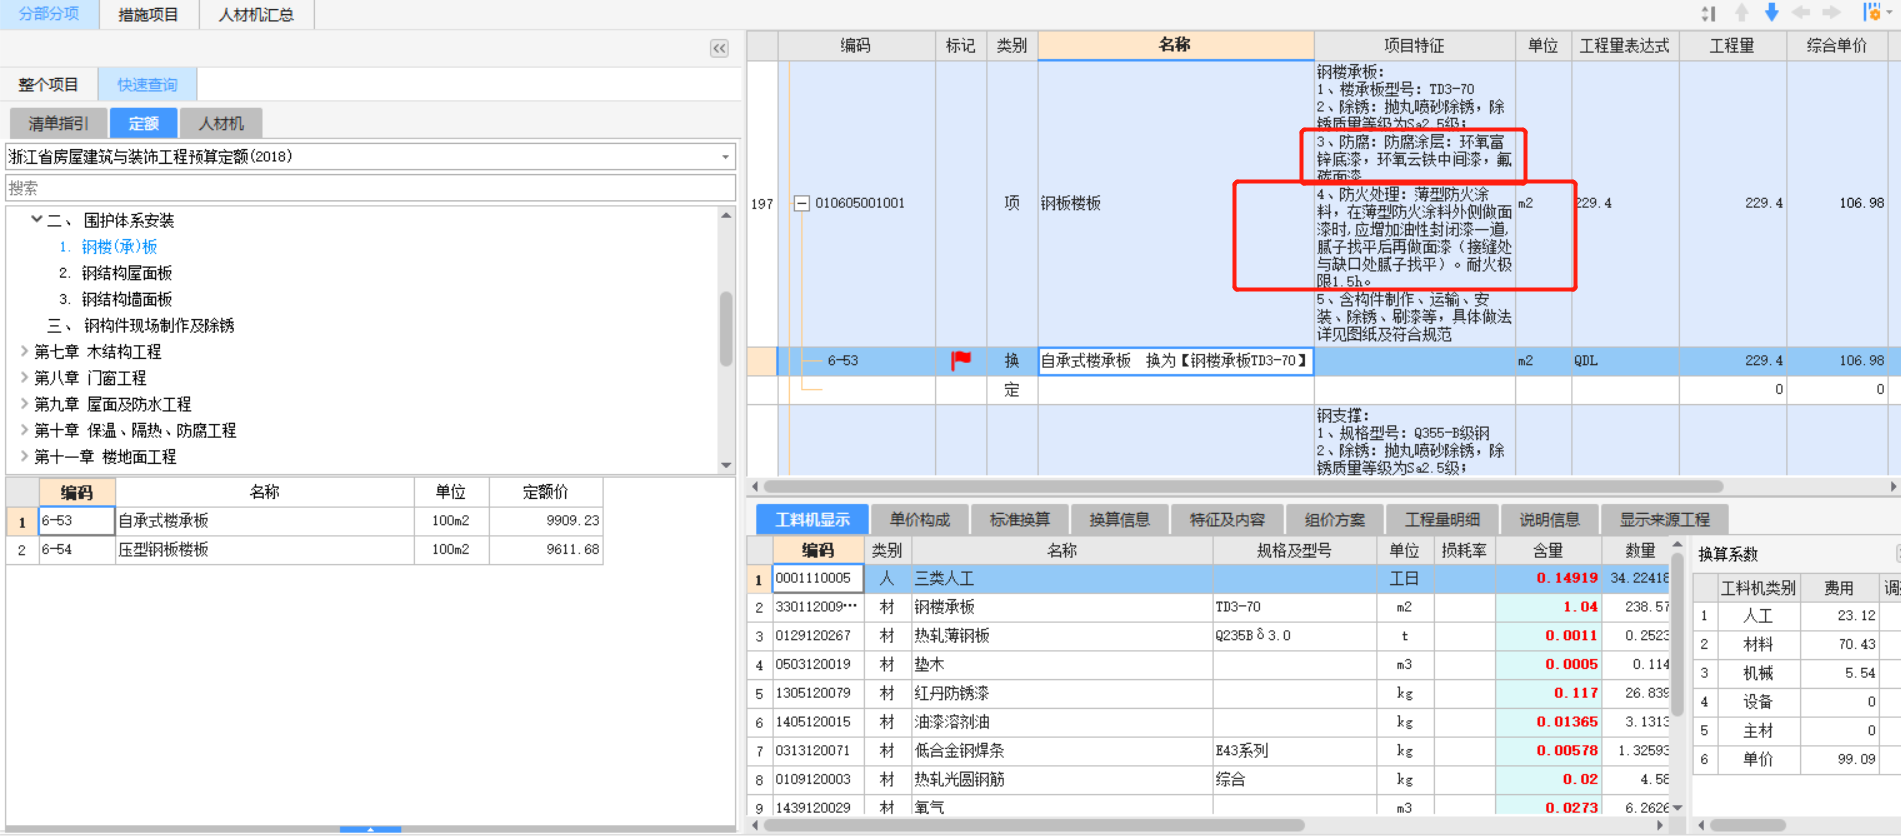Open the 人材机 tab in query panel
The width and height of the screenshot is (1901, 836).
pos(221,123)
